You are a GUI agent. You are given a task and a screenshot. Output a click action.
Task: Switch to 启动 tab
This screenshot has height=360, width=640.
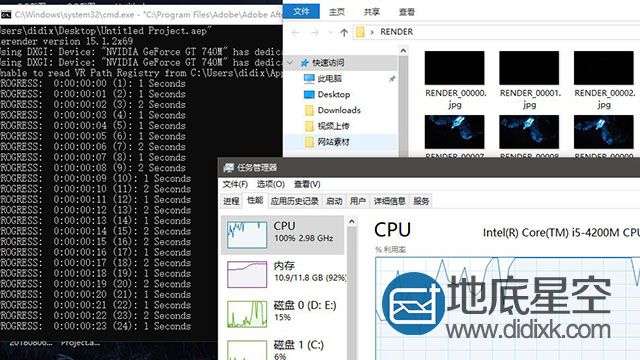point(334,201)
